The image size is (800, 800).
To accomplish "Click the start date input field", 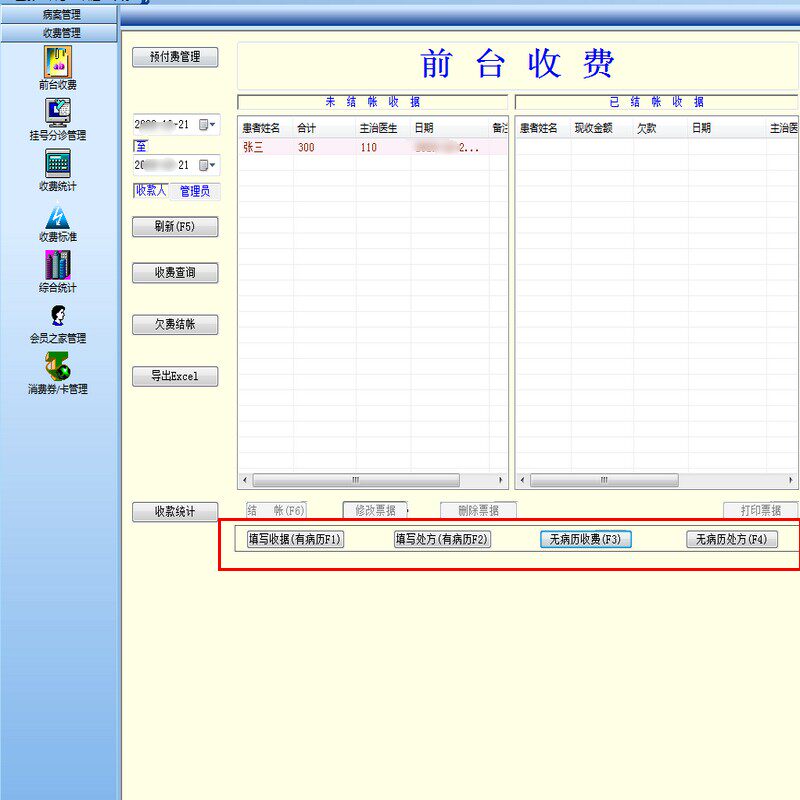I will point(177,124).
